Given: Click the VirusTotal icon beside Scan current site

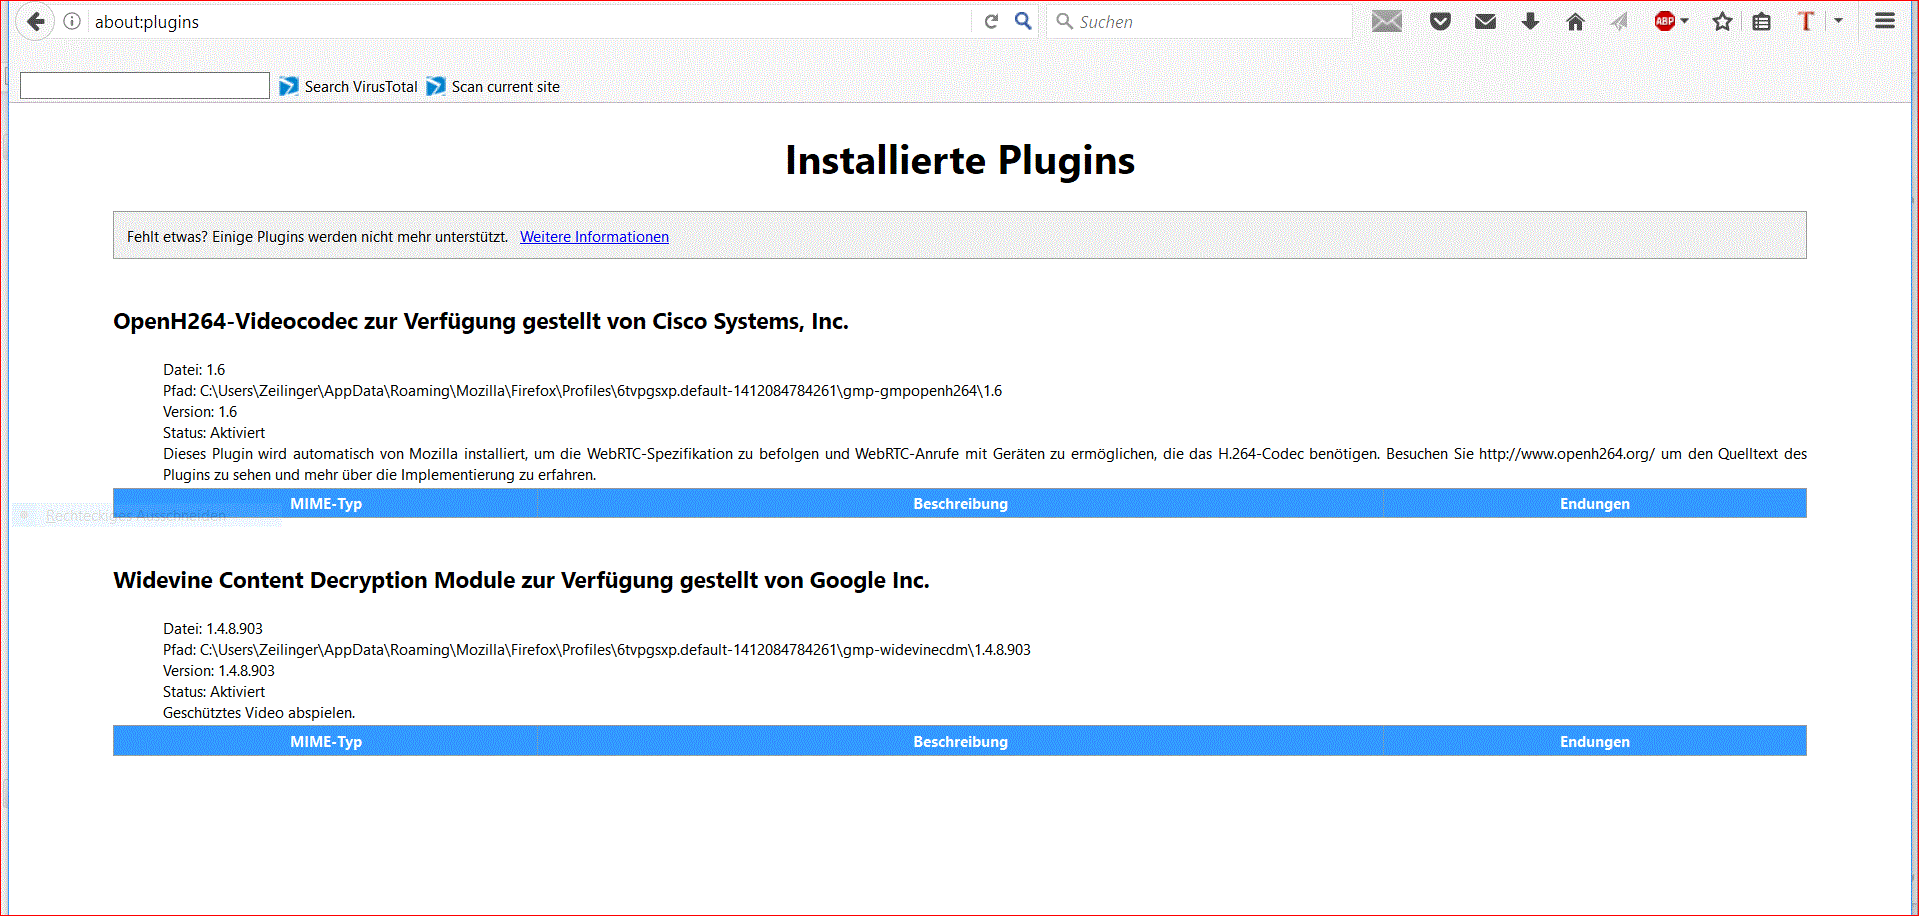Looking at the screenshot, I should [x=436, y=87].
